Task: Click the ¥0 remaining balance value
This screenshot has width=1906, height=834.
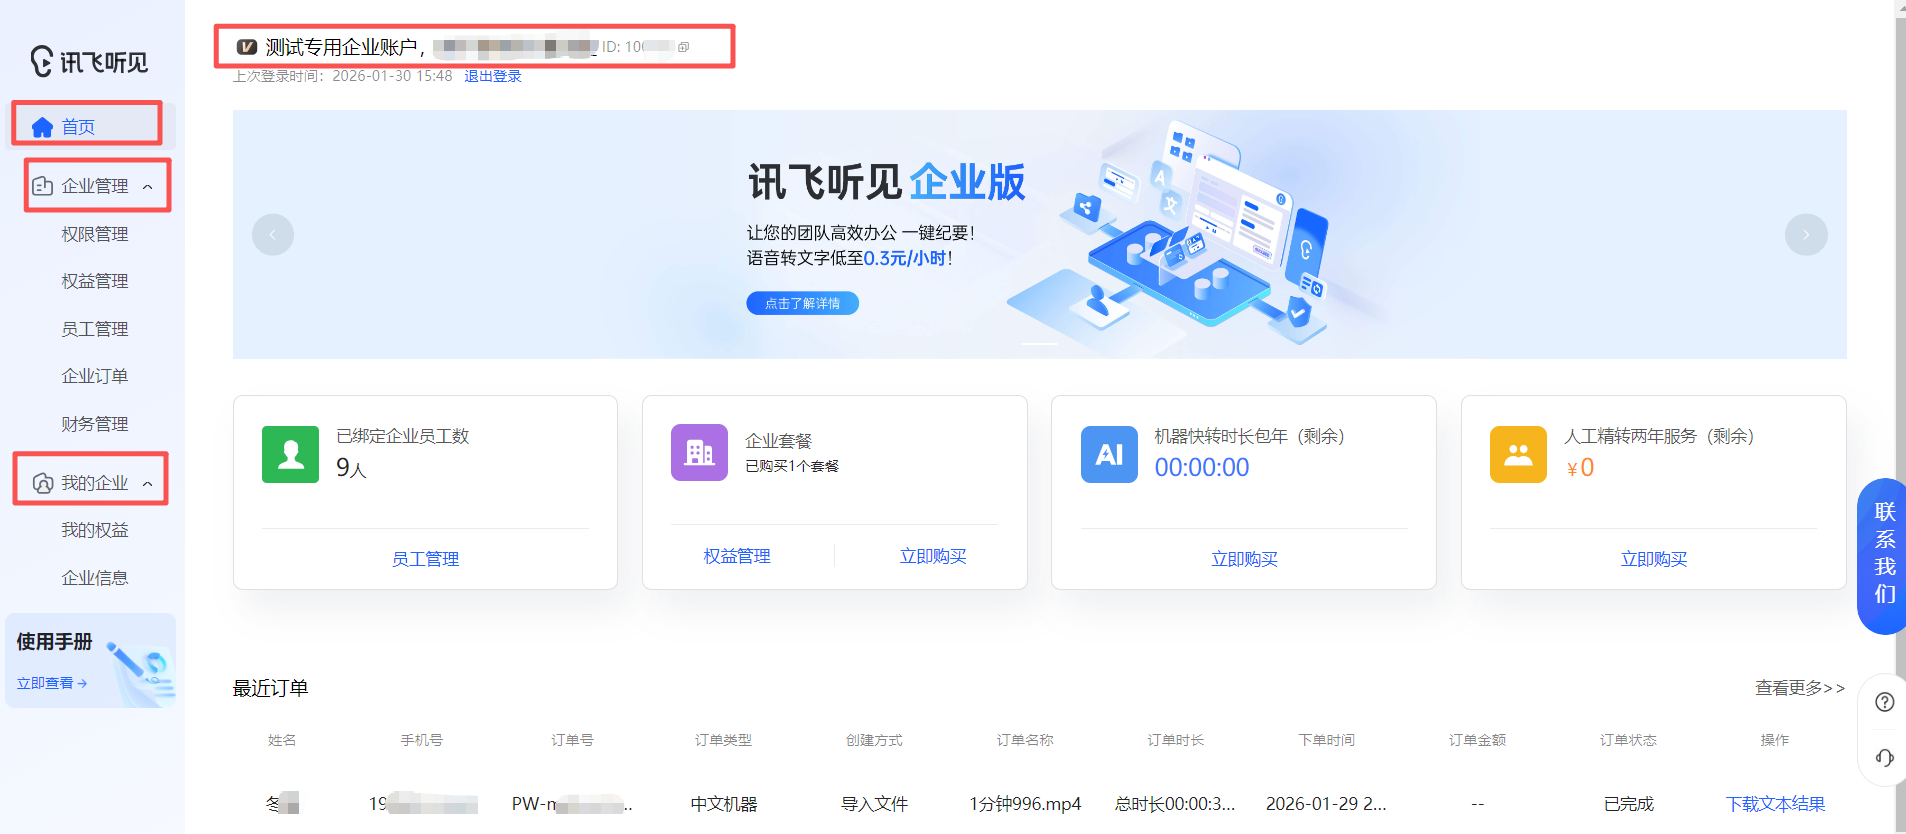Action: (x=1580, y=467)
